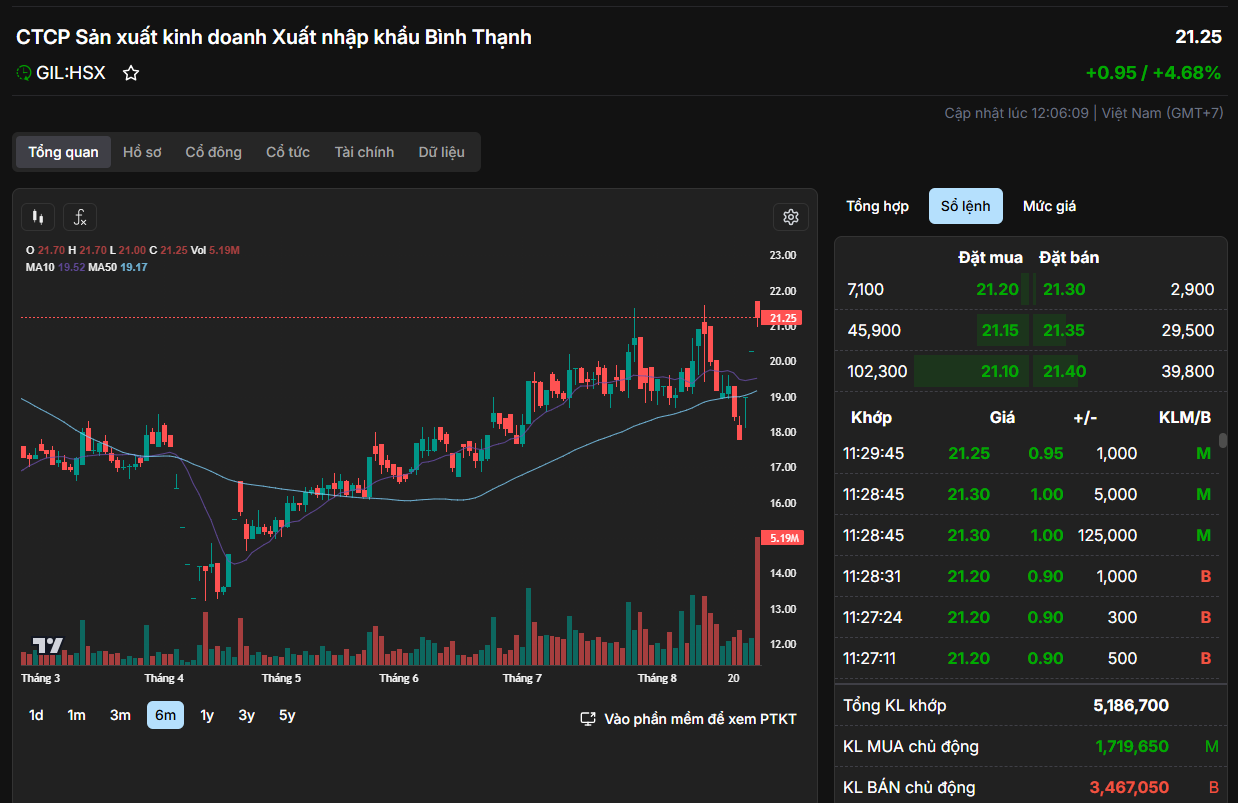Switch chart to 5y range

point(287,715)
